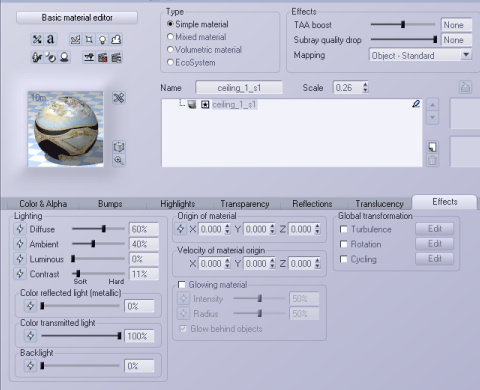The height and width of the screenshot is (390, 480).
Task: Increase Scale value with stepper arrow
Action: point(365,84)
